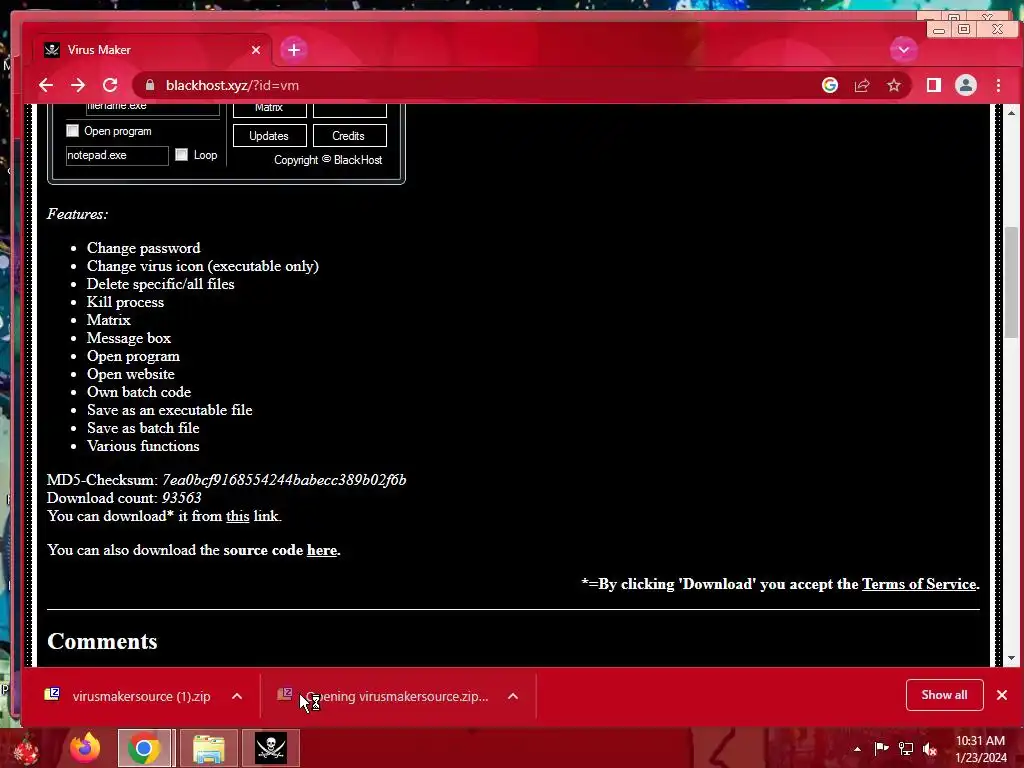Click the address bar URL blackhost.xyz

click(232, 85)
